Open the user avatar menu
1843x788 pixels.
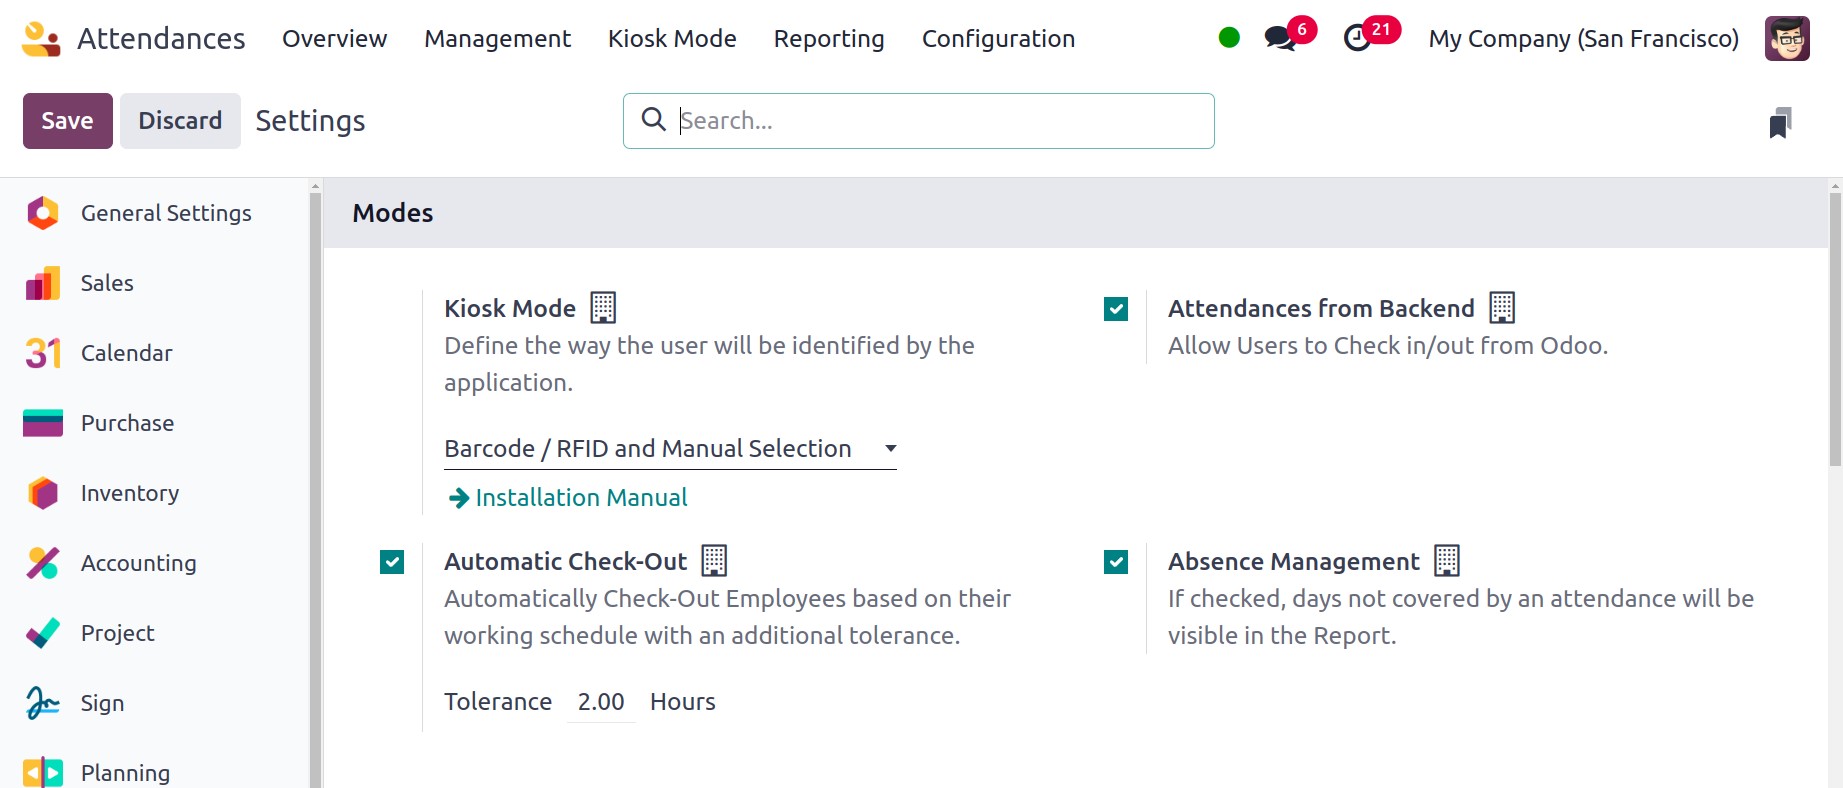[x=1787, y=39]
